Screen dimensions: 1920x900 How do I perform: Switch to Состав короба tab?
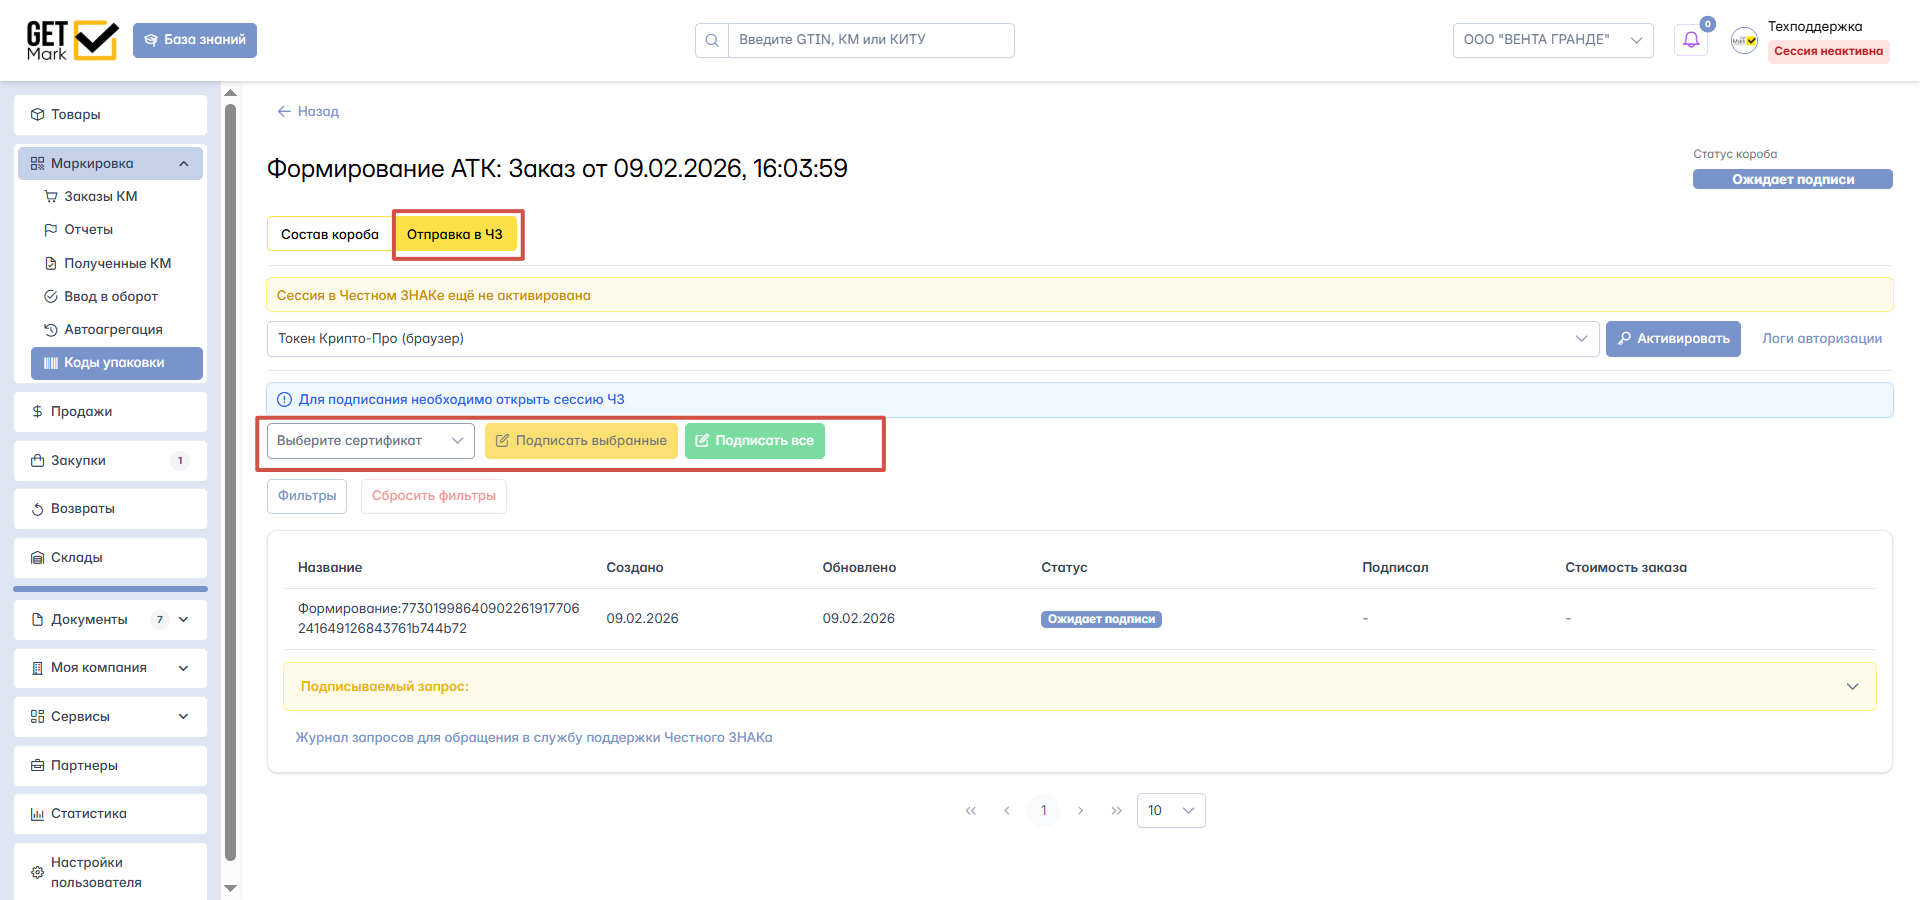330,234
